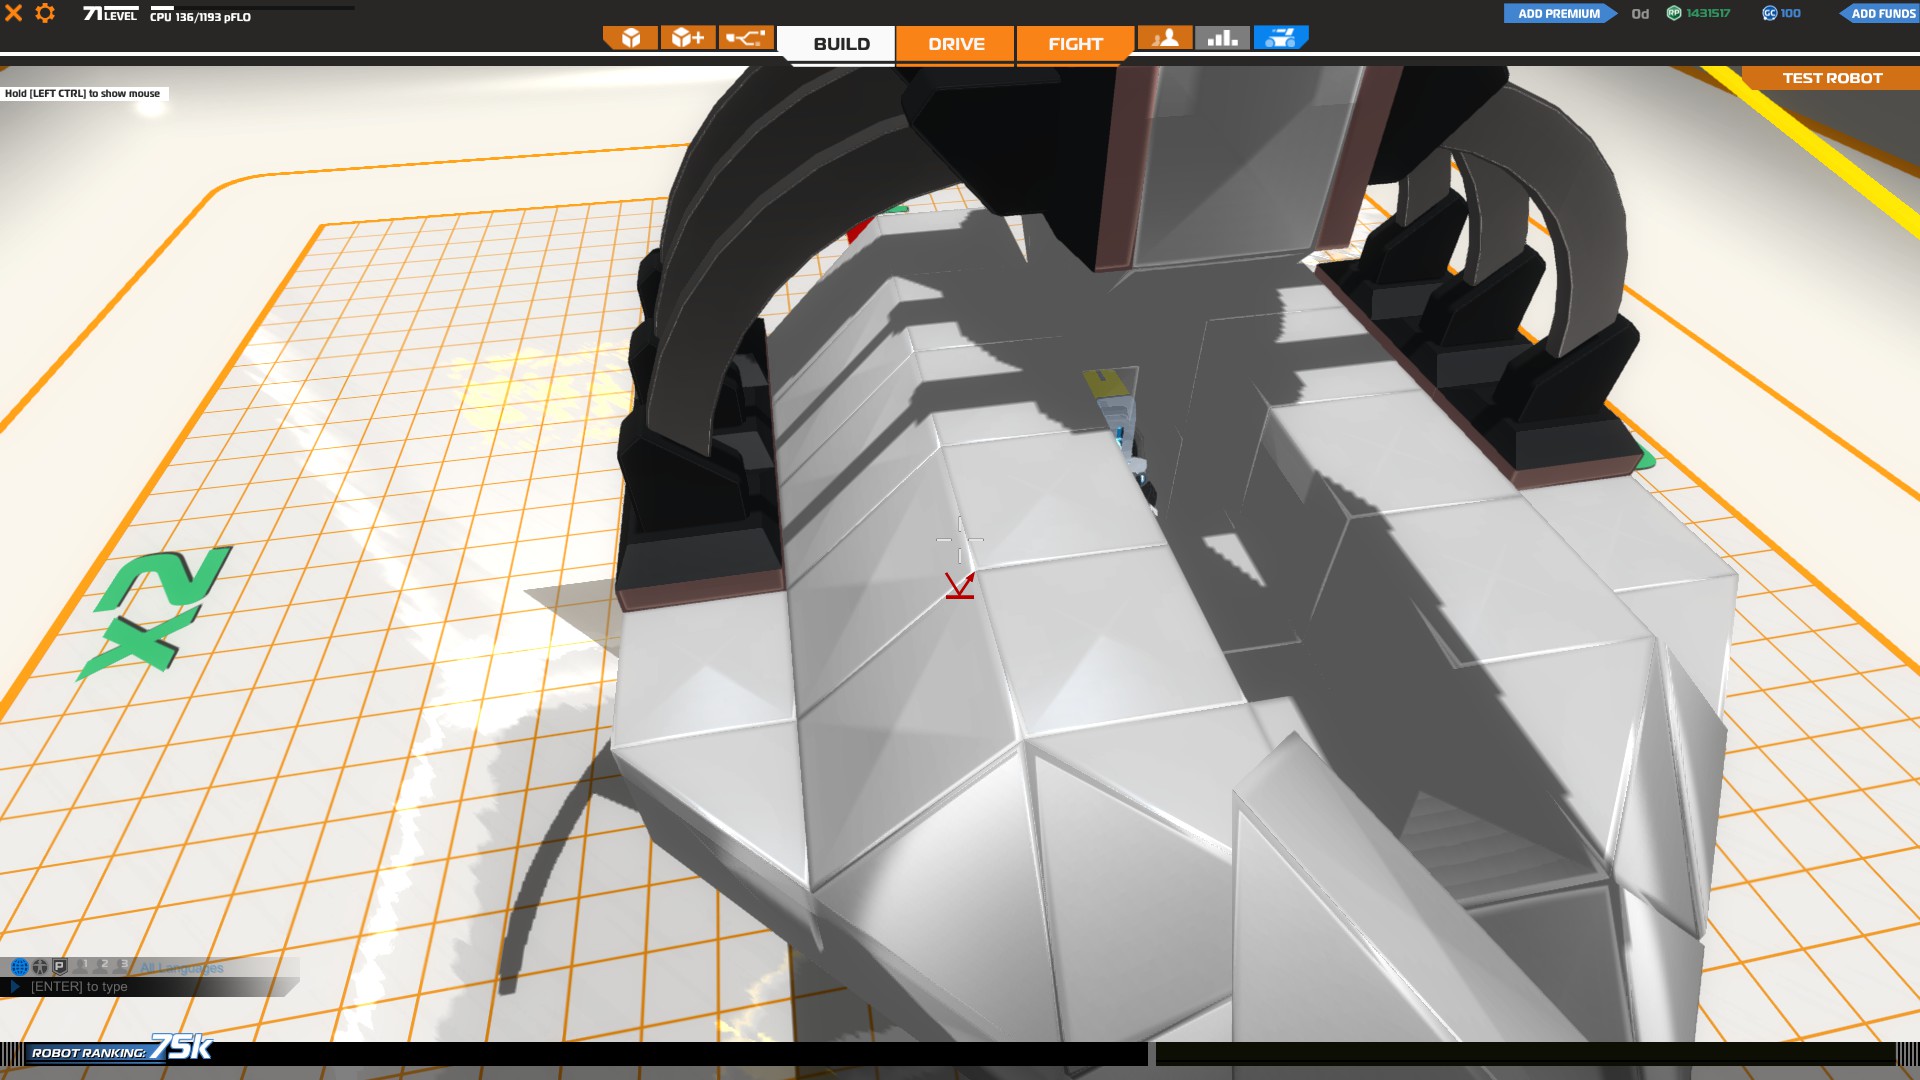The width and height of the screenshot is (1920, 1080).
Task: Click the cube-plus shop icon
Action: pos(688,38)
